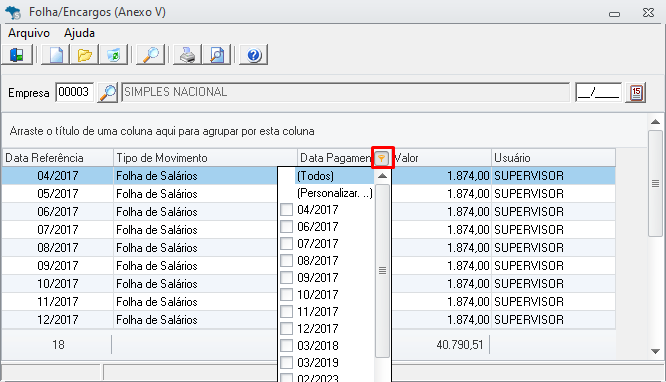Click Folha de Salários in 07/2017 row
This screenshot has height=382, width=666.
click(x=157, y=230)
